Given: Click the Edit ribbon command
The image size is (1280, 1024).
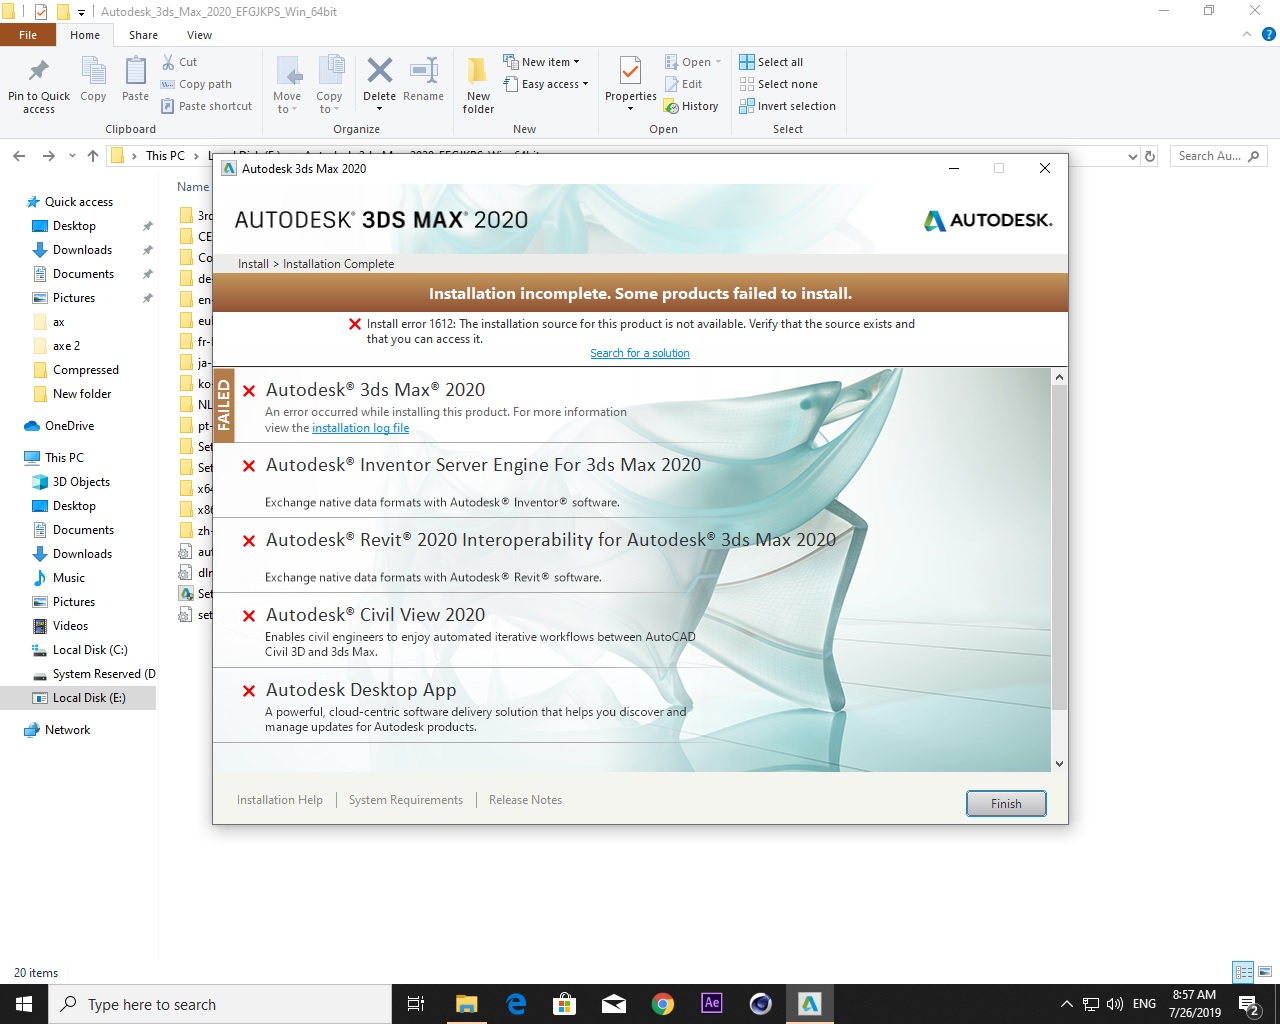Looking at the screenshot, I should pos(683,84).
